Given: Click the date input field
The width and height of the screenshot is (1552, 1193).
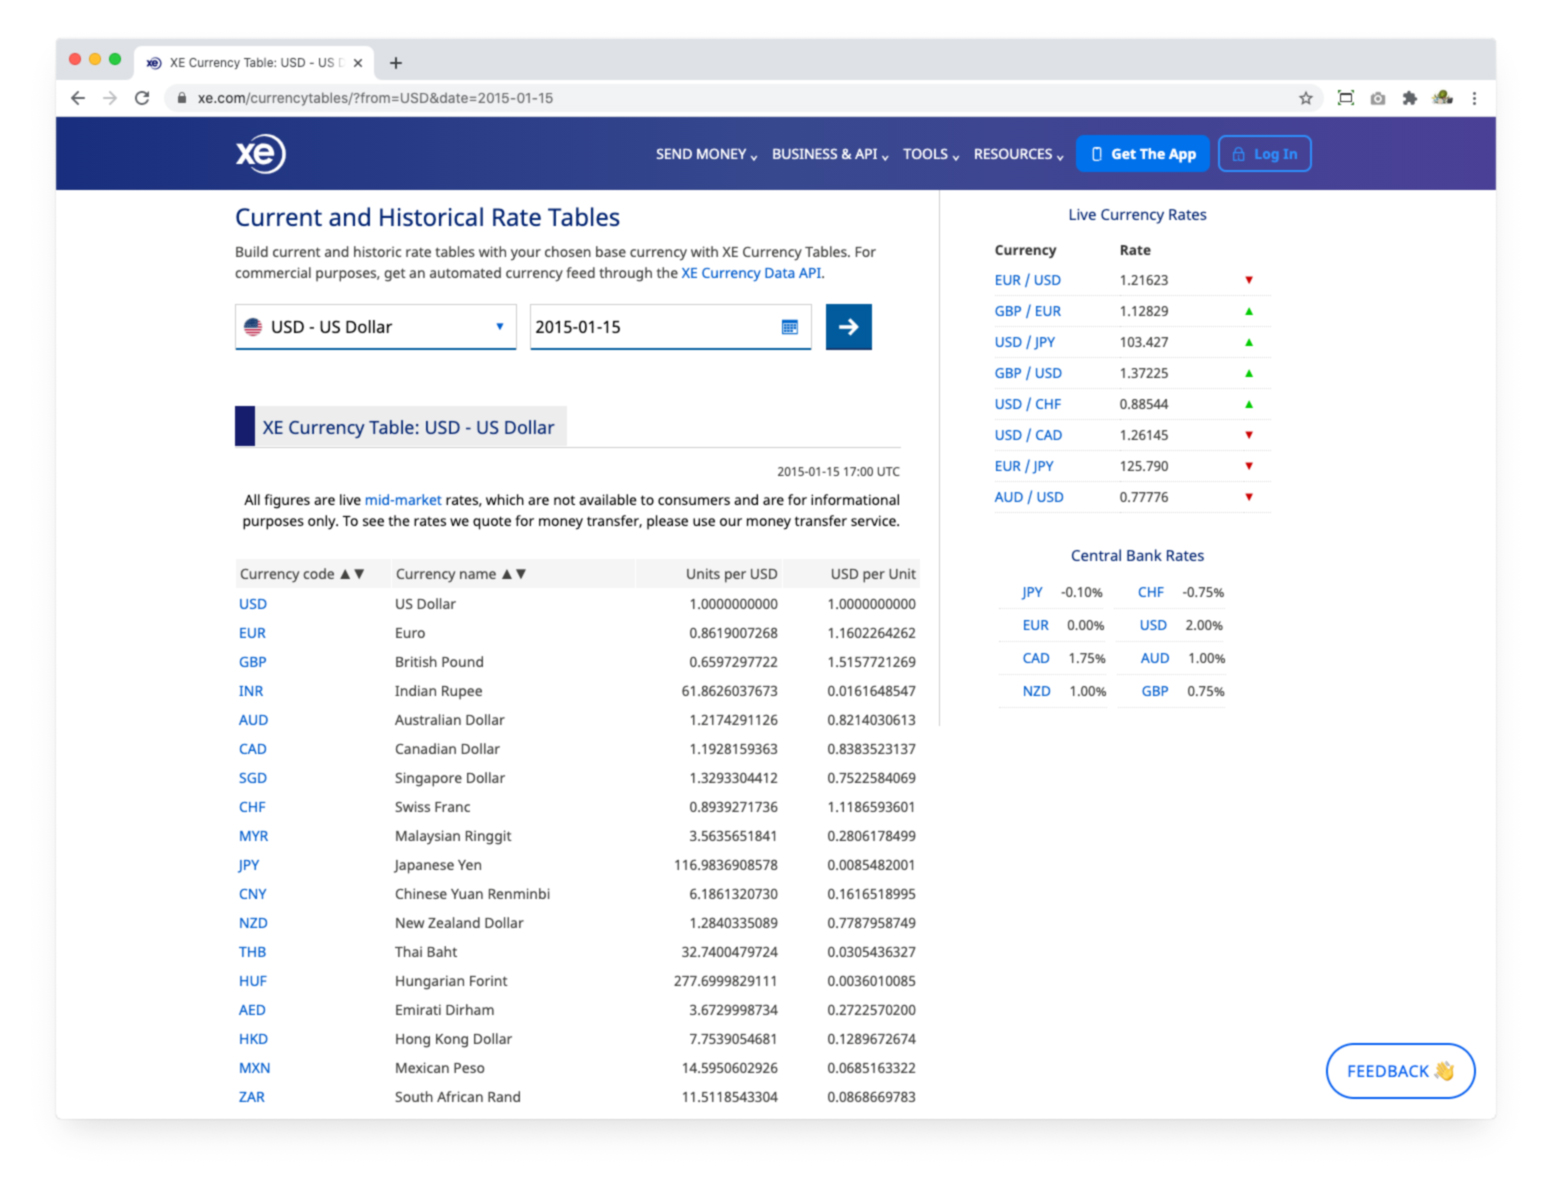Looking at the screenshot, I should coord(650,327).
